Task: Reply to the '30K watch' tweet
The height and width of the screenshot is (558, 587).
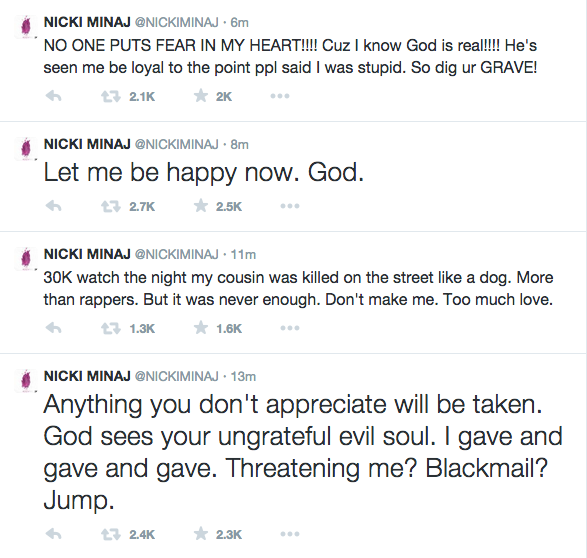Action: (53, 328)
